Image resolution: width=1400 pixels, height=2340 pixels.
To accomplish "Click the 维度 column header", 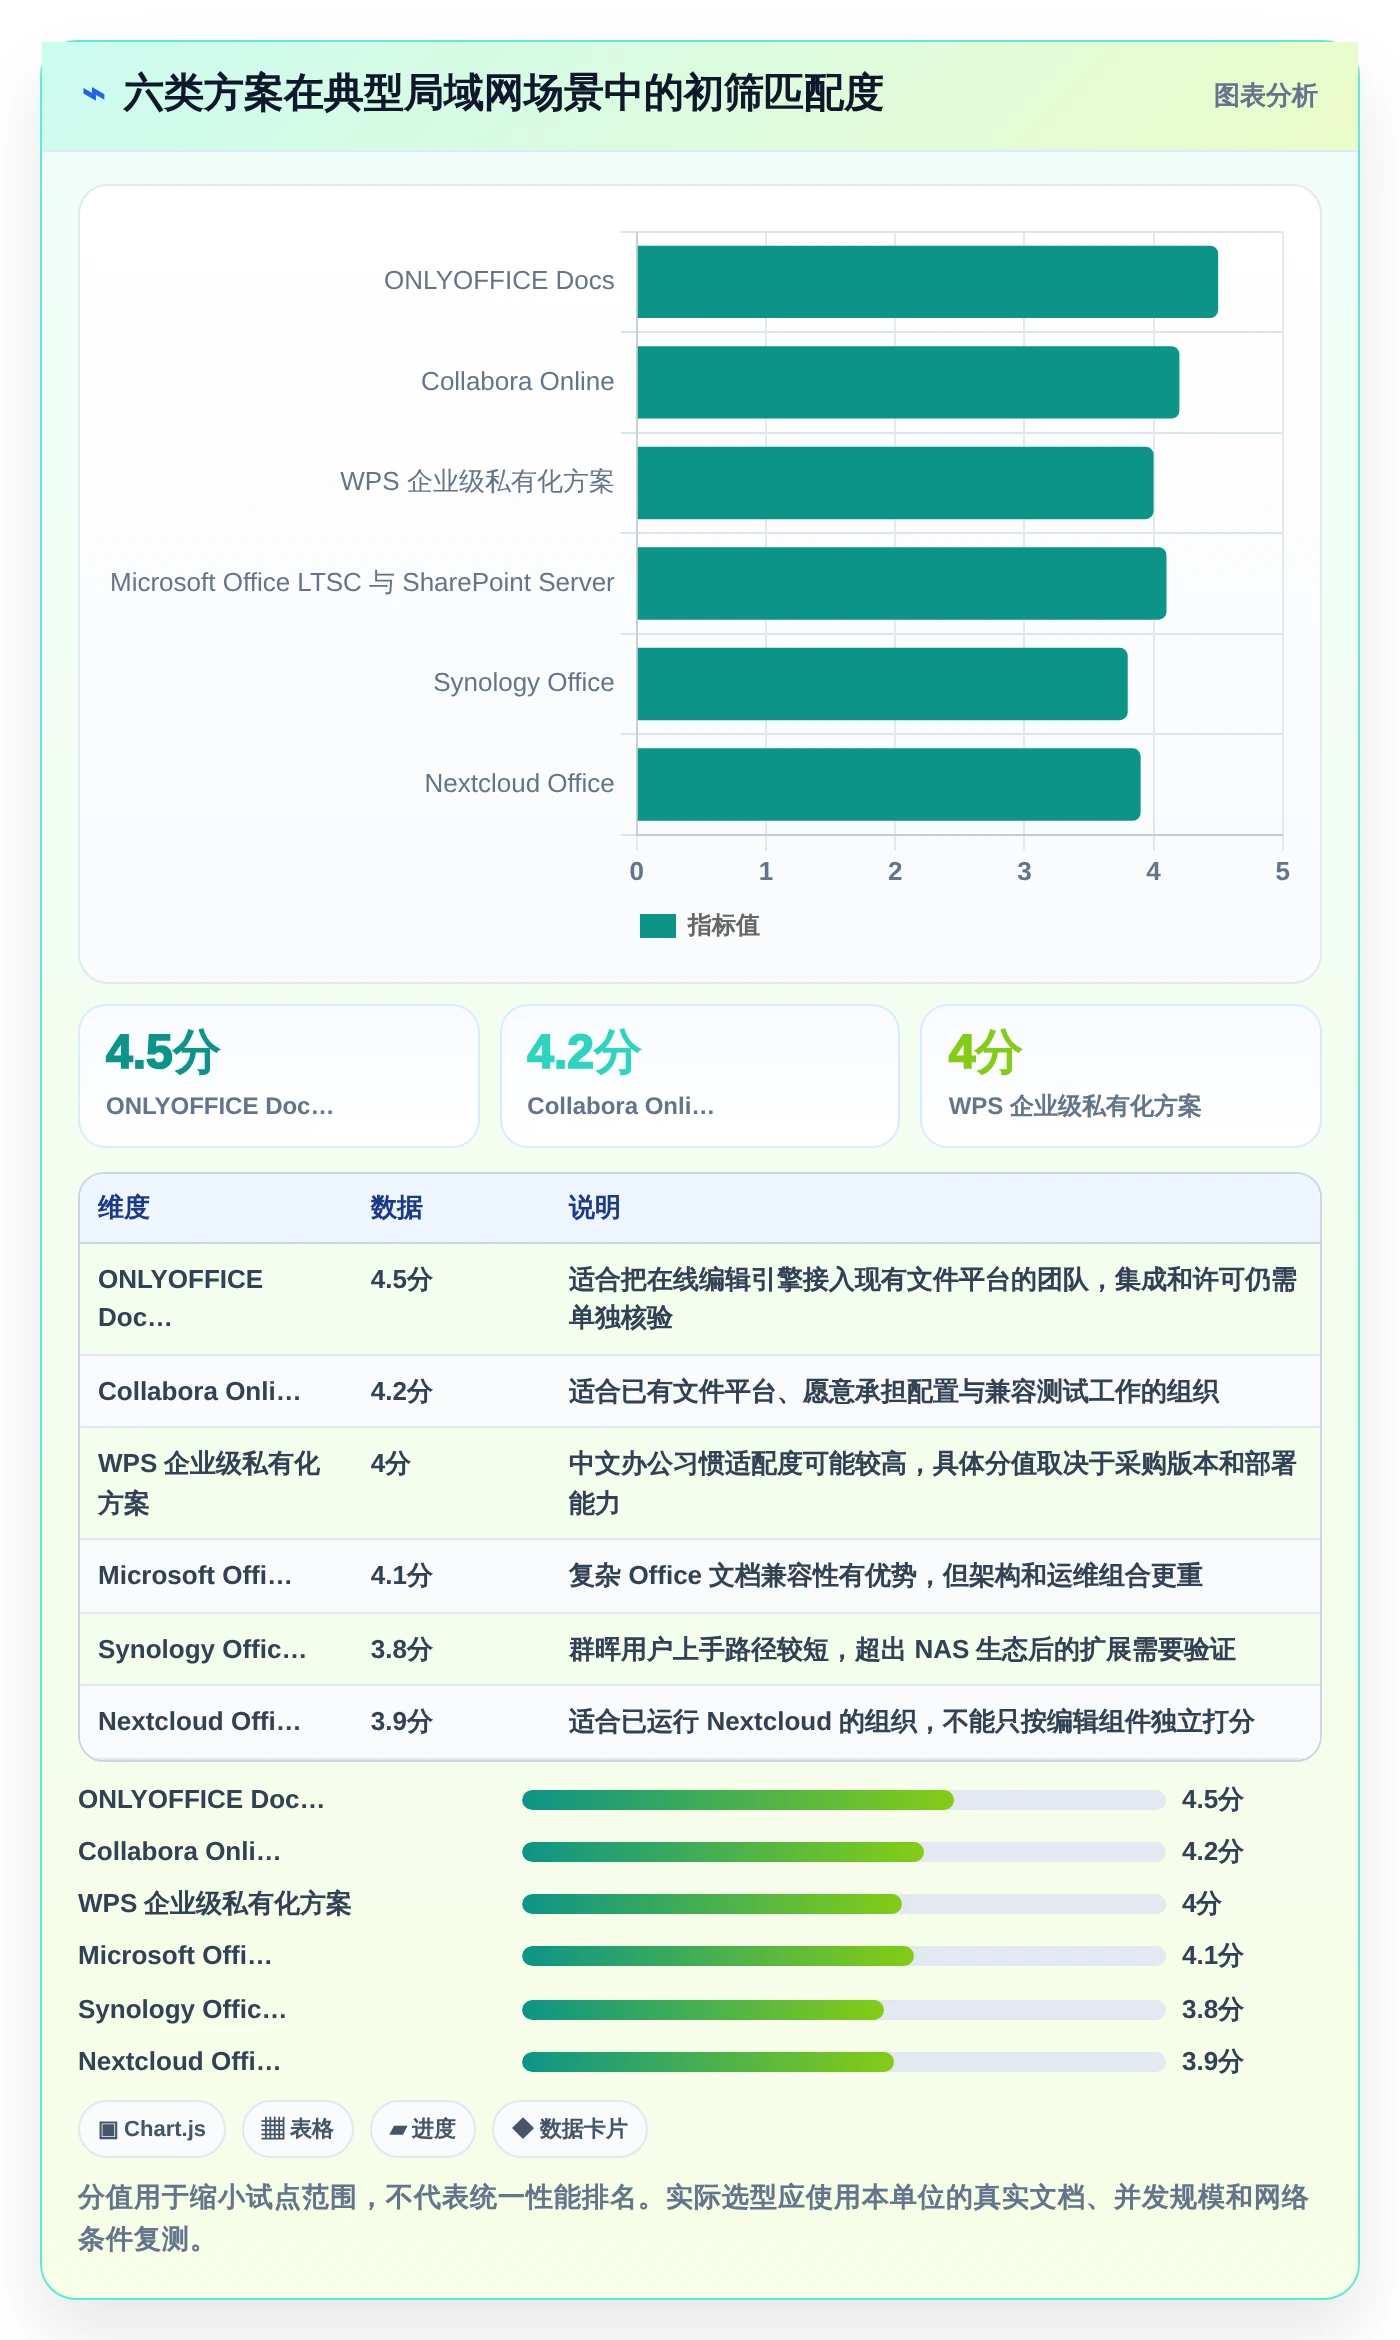I will [x=124, y=1207].
